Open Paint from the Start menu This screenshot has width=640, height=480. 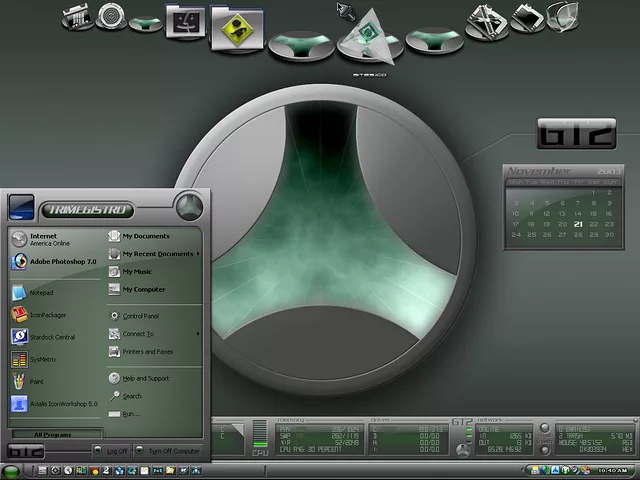click(38, 381)
